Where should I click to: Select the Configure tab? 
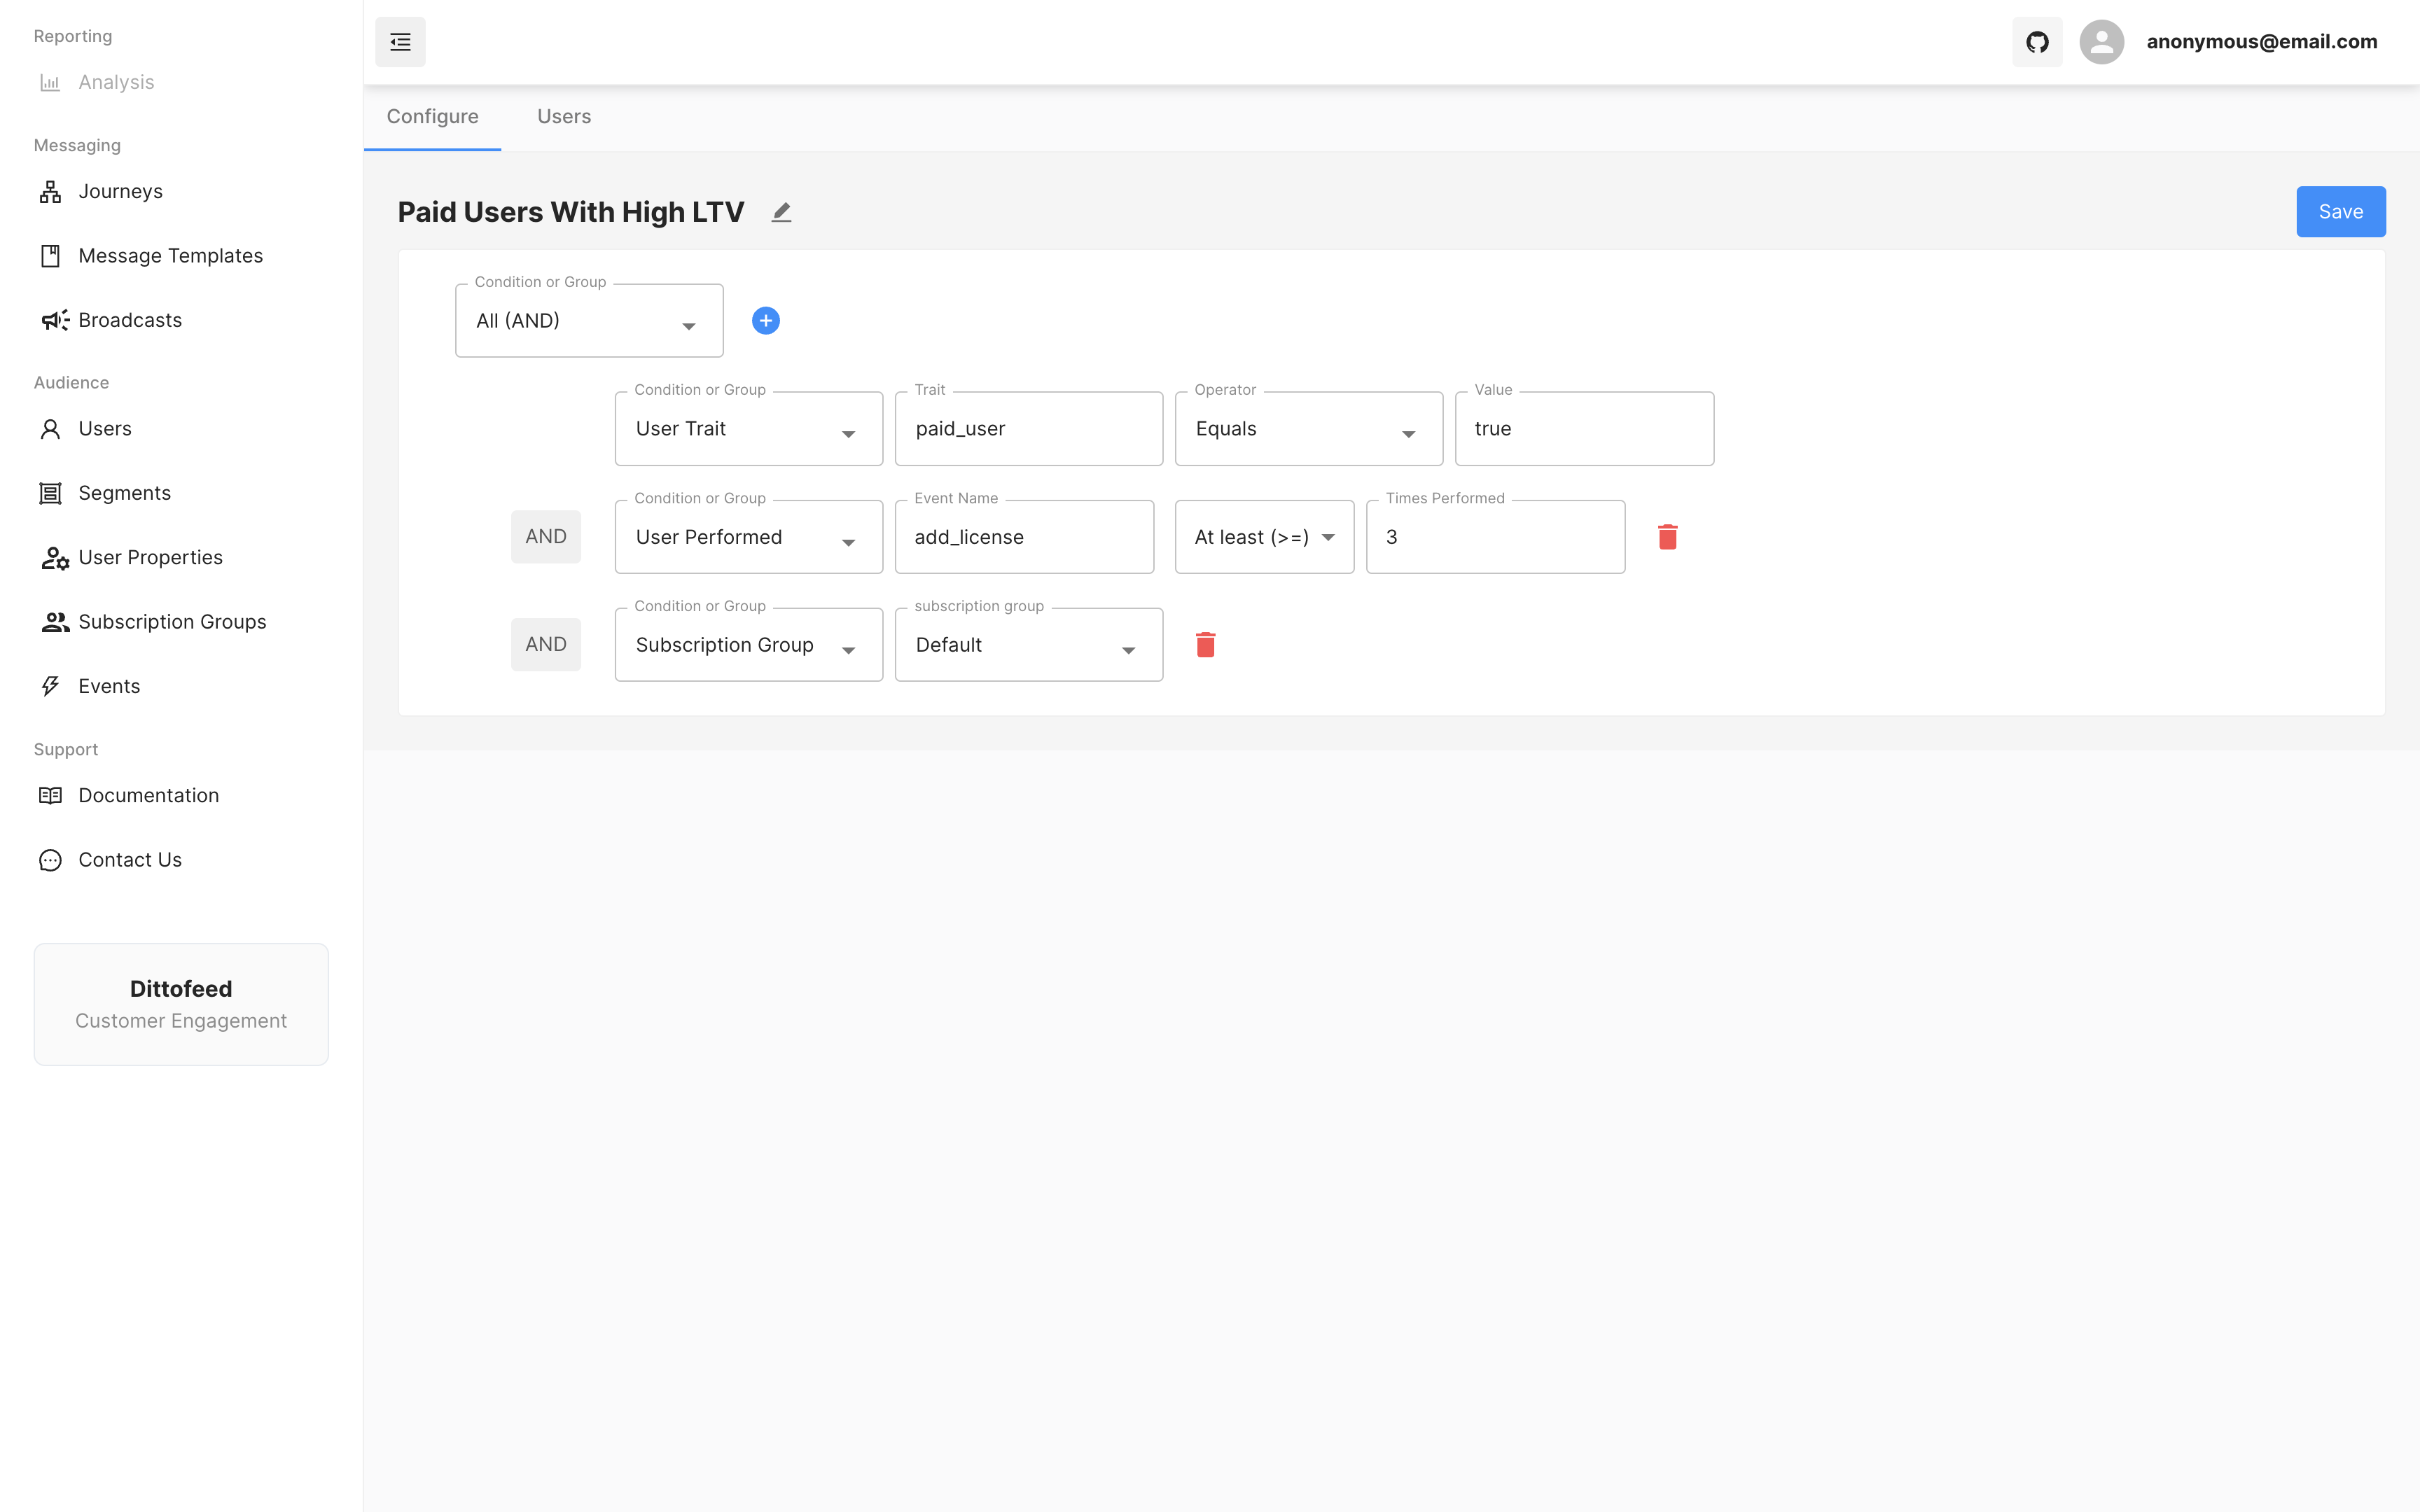coord(432,117)
